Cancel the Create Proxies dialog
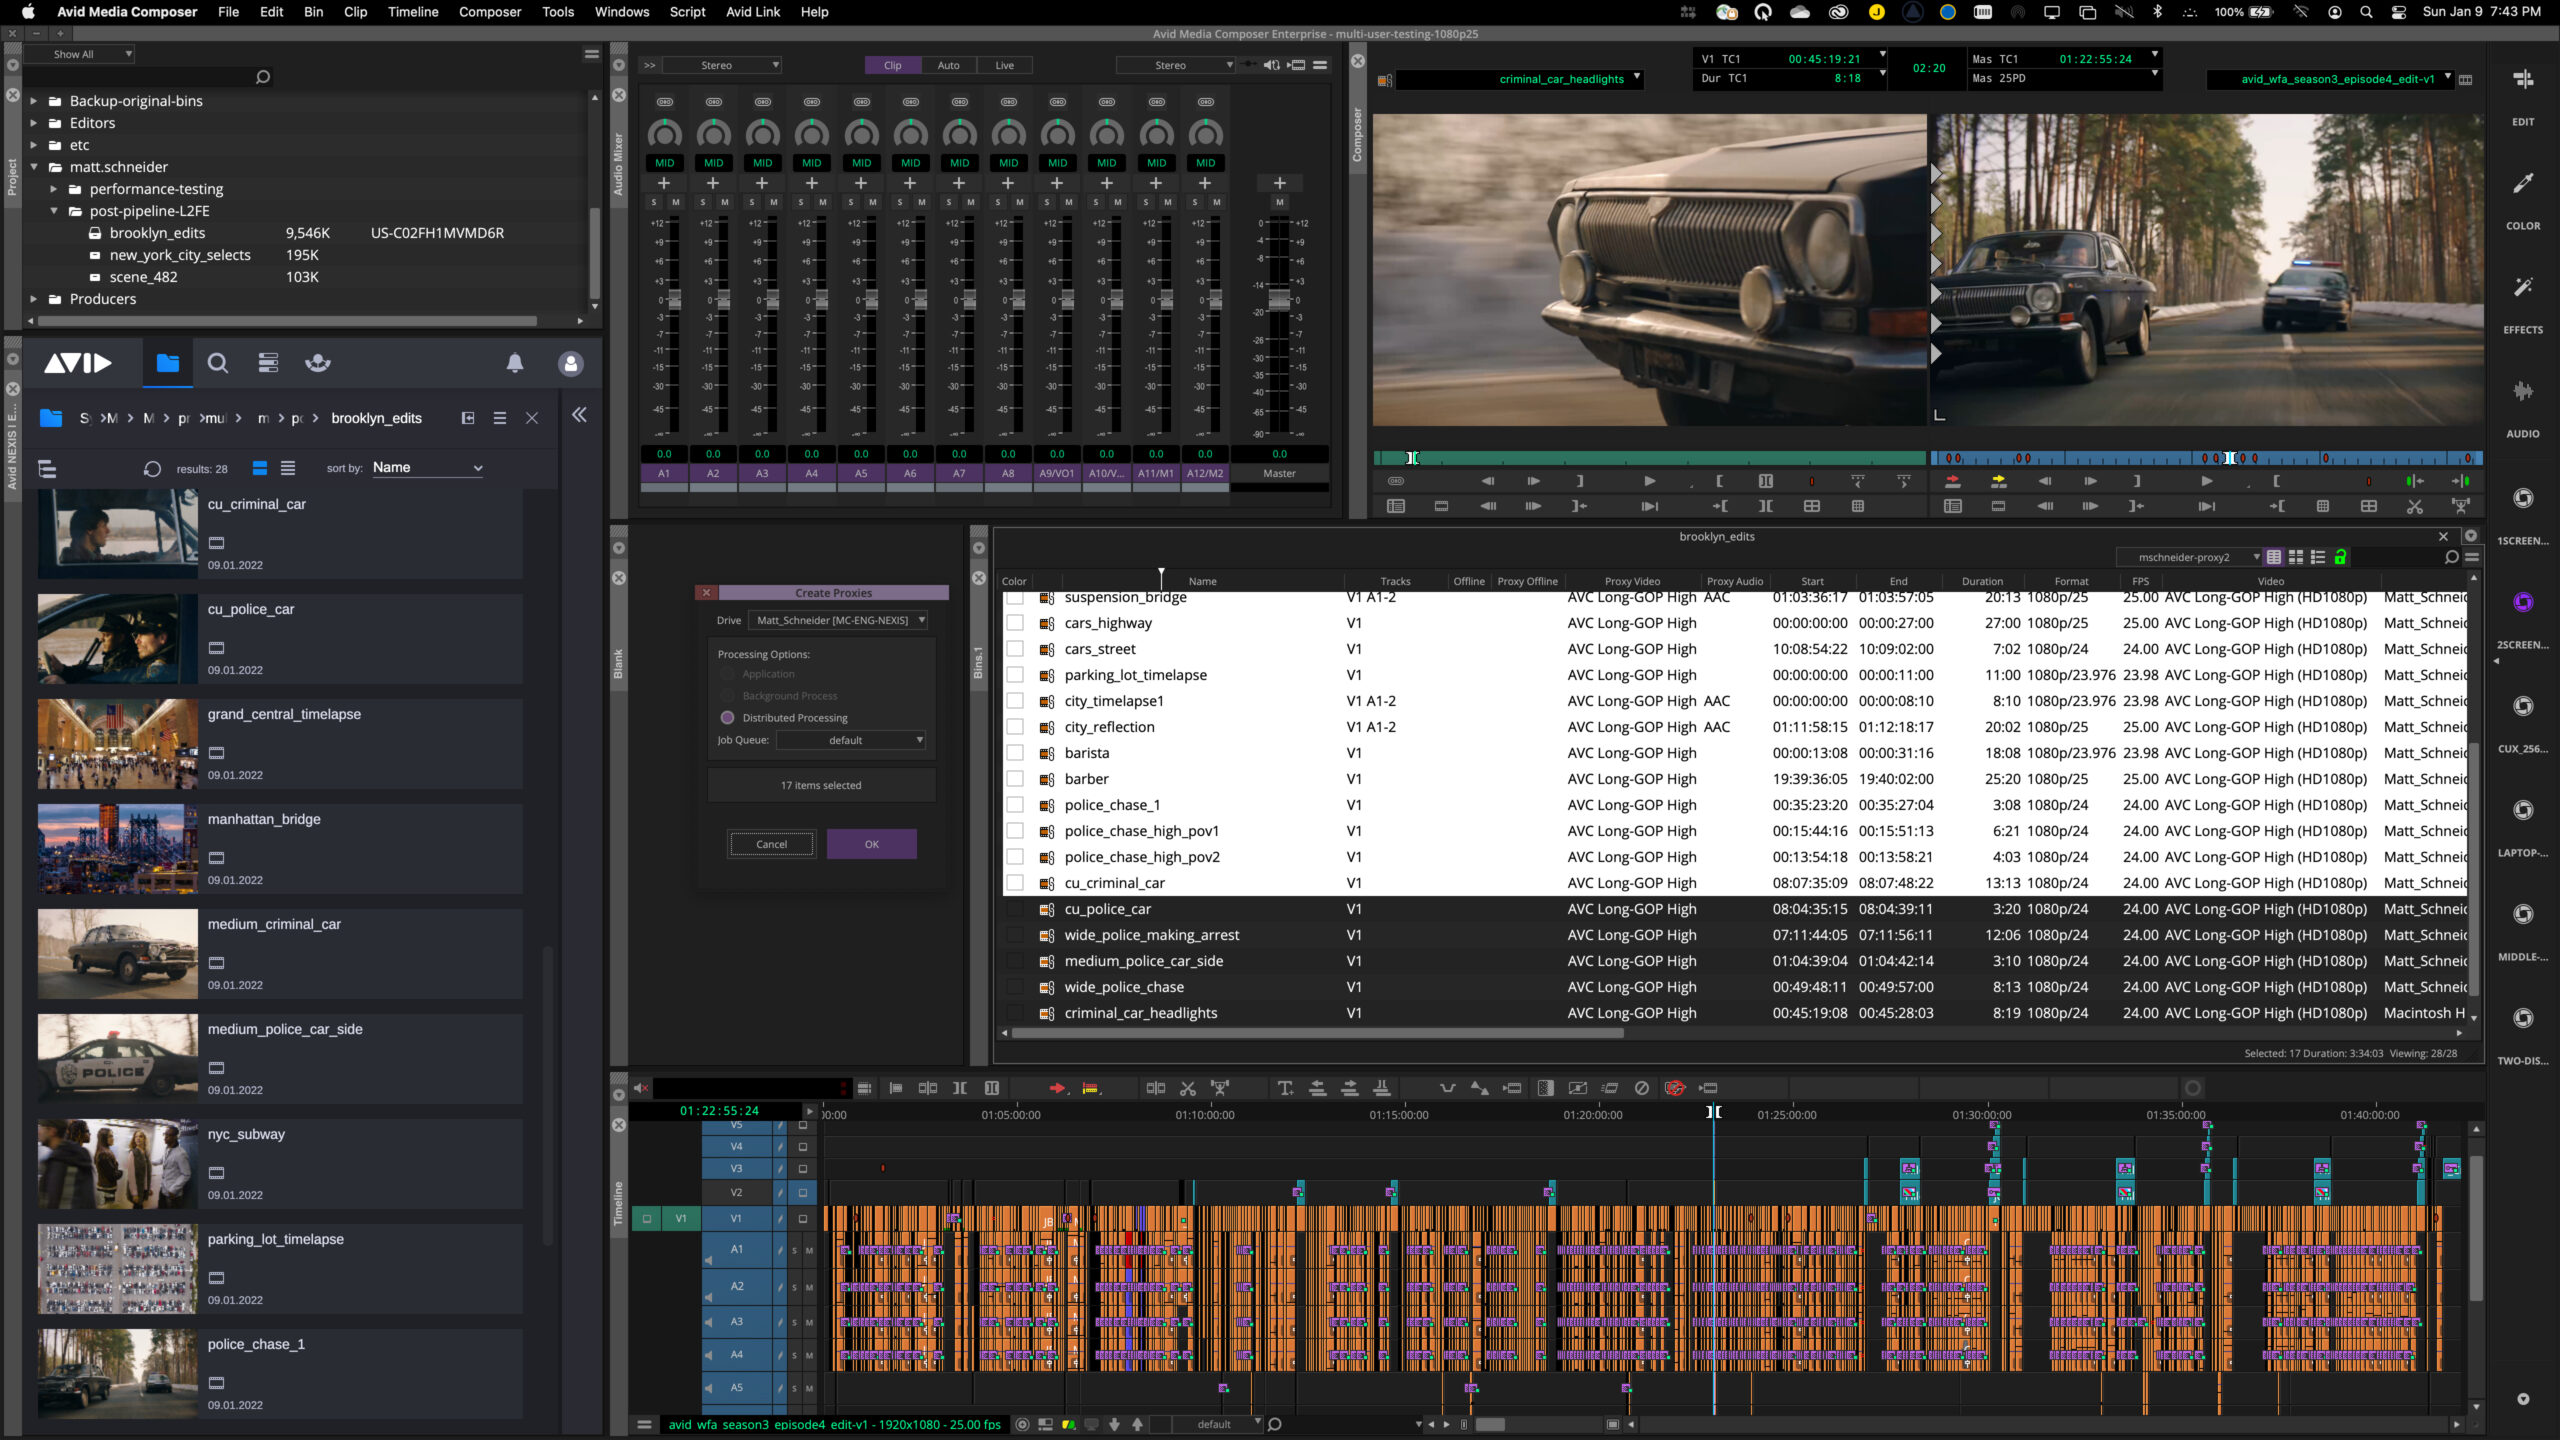The image size is (2560, 1440). 771,844
